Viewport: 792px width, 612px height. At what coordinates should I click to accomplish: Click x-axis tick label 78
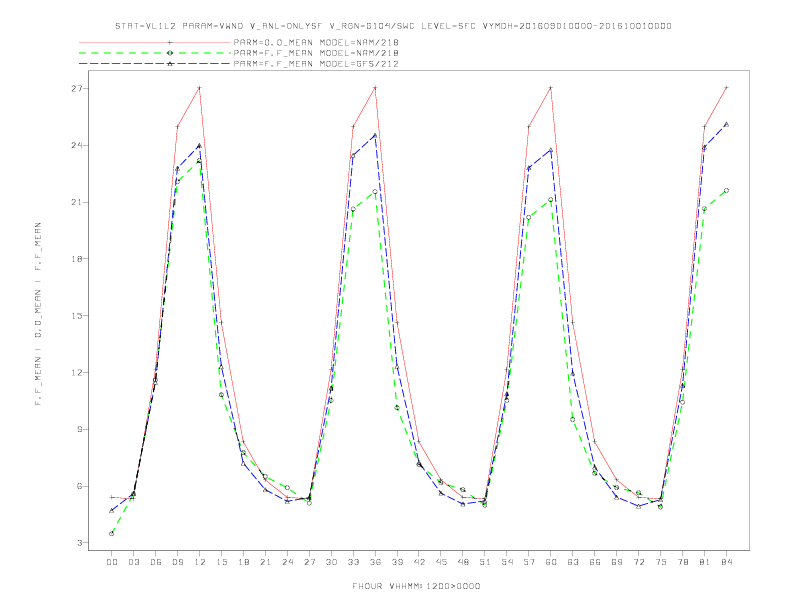683,562
